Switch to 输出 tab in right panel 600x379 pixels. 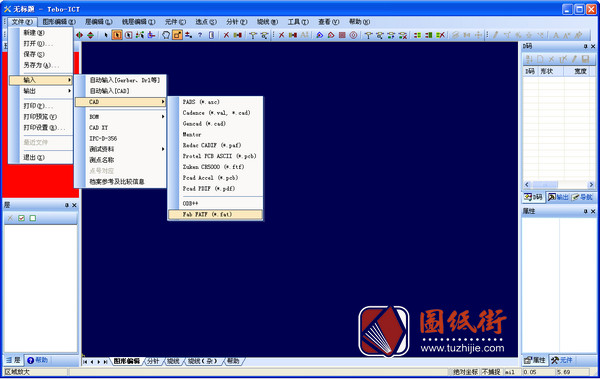(558, 197)
